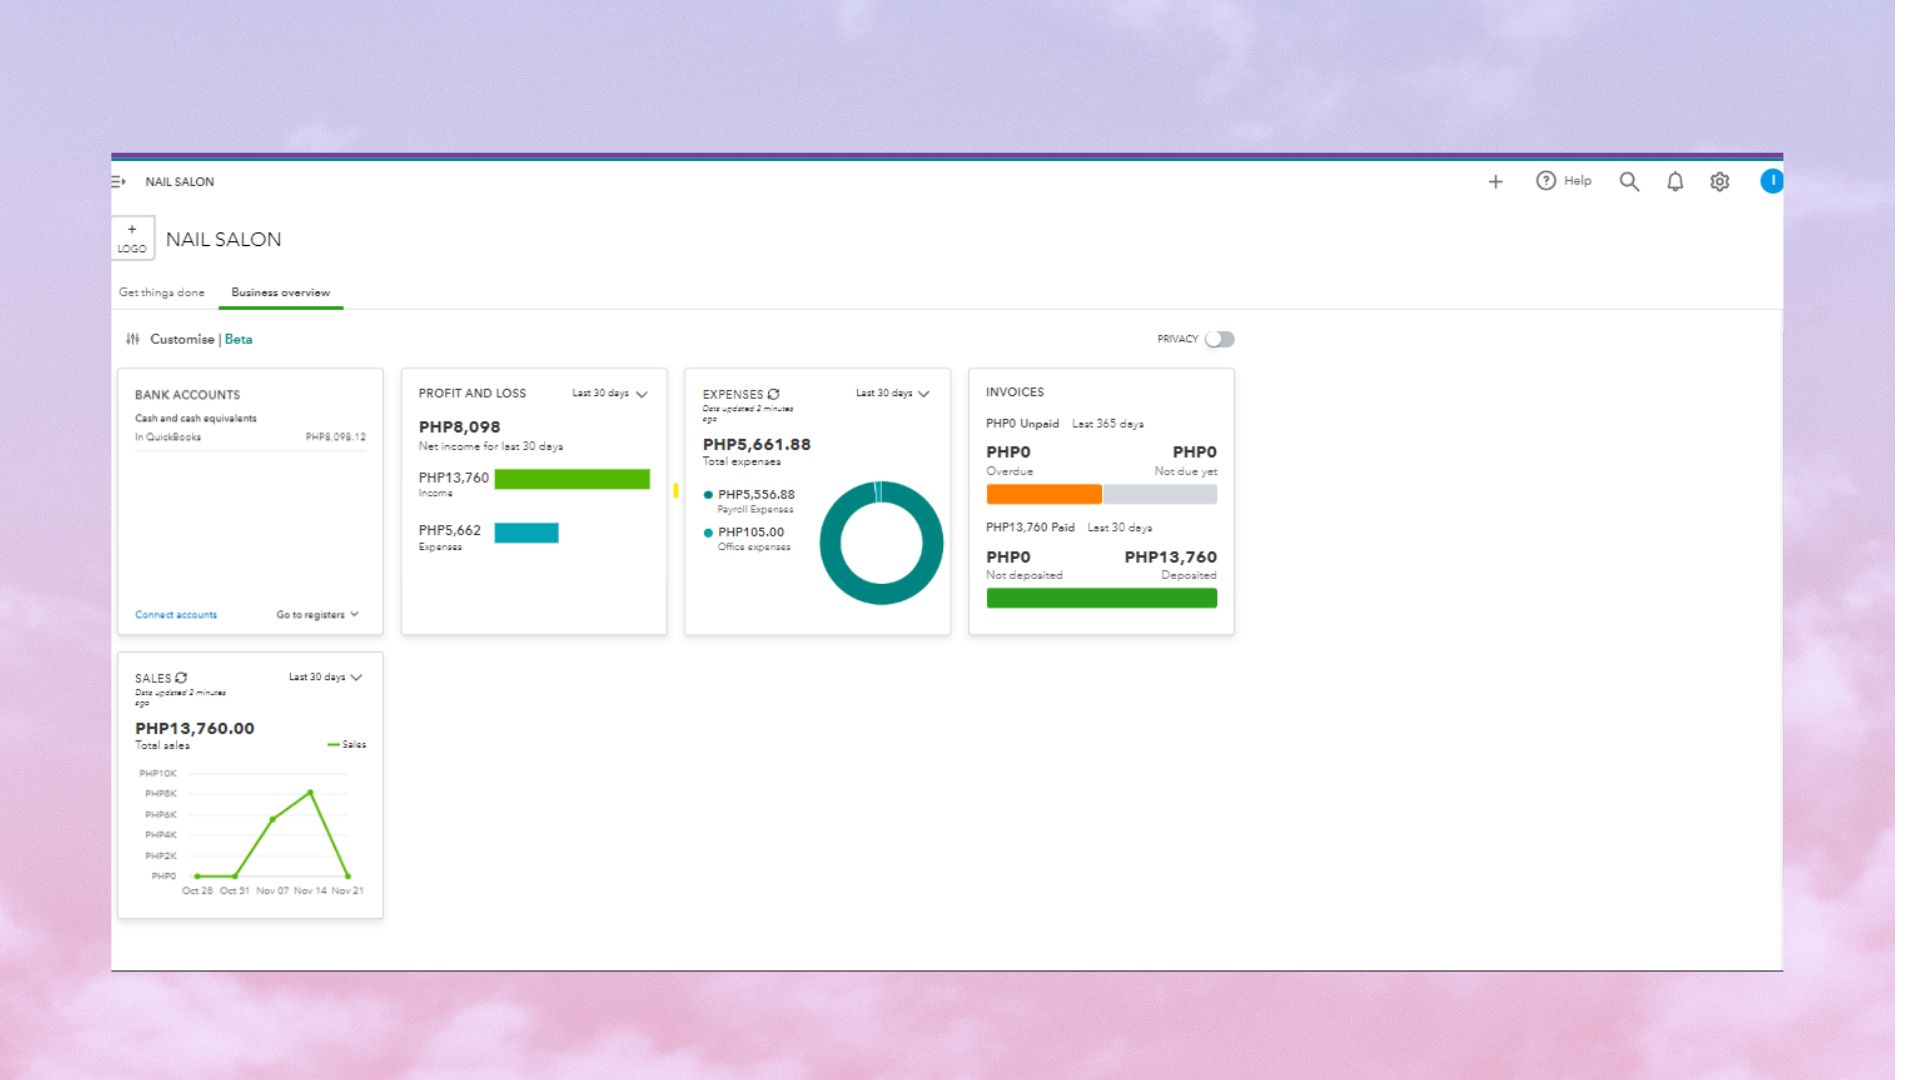Open the notifications bell
This screenshot has width=1920, height=1080.
[1675, 182]
